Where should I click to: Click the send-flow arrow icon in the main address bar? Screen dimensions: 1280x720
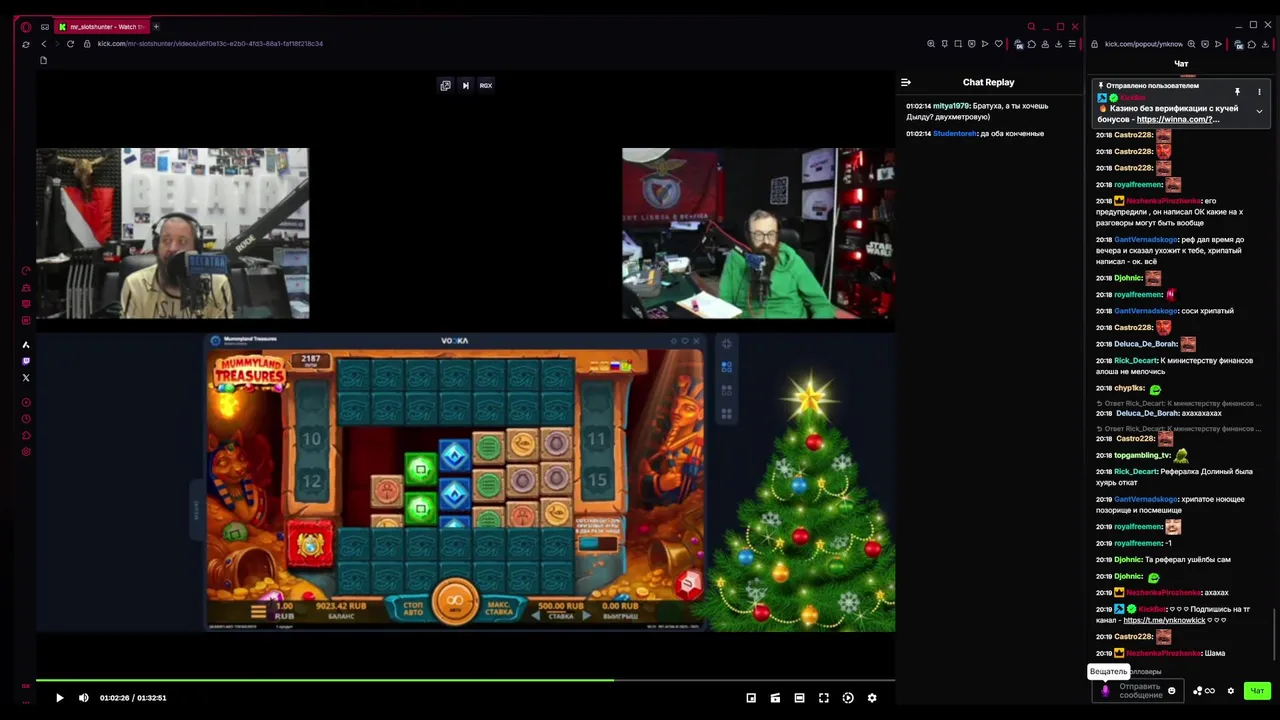pos(985,44)
